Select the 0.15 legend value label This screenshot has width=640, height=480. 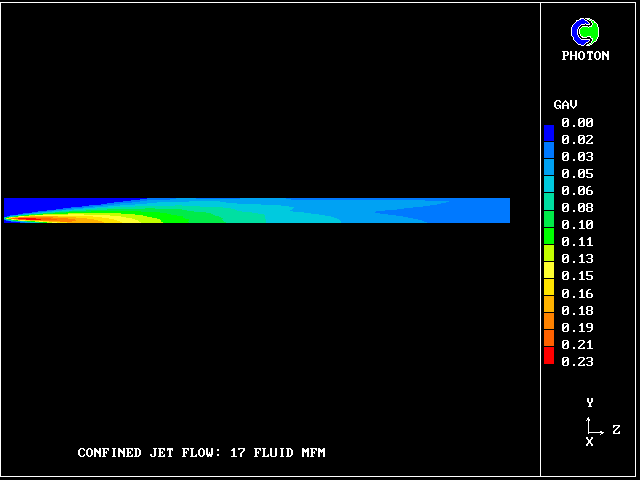pos(577,276)
